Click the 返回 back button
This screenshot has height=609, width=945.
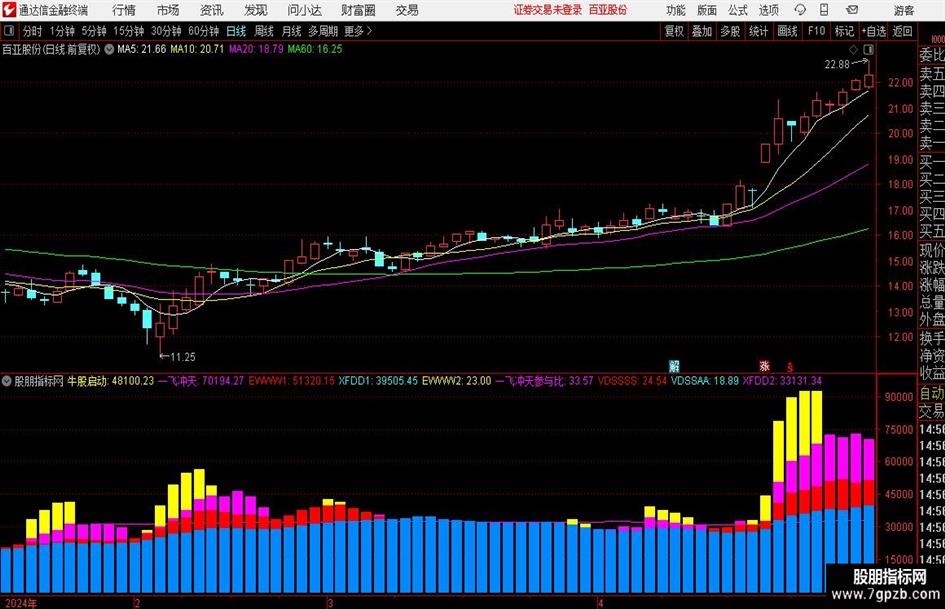pyautogui.click(x=902, y=31)
